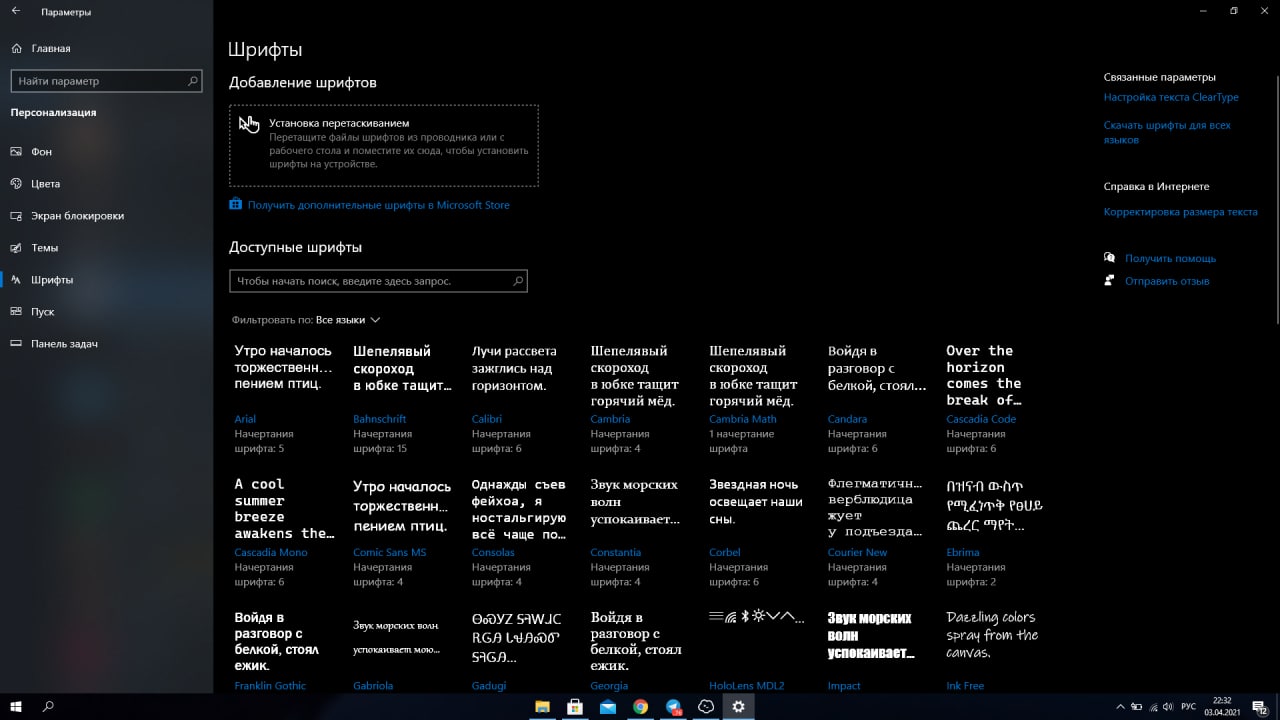Screen dimensions: 1280x720
Task: Select the Gabriola font name
Action: 373,686
